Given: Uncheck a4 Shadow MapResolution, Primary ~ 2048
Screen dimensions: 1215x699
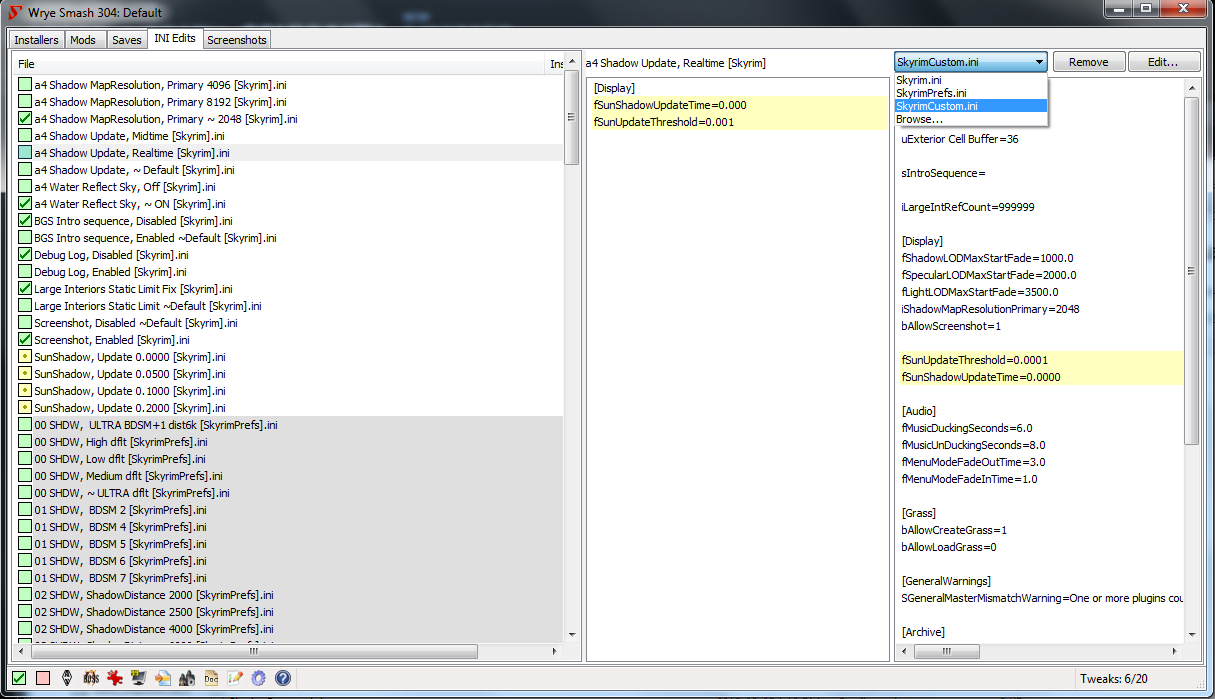Looking at the screenshot, I should [x=25, y=119].
